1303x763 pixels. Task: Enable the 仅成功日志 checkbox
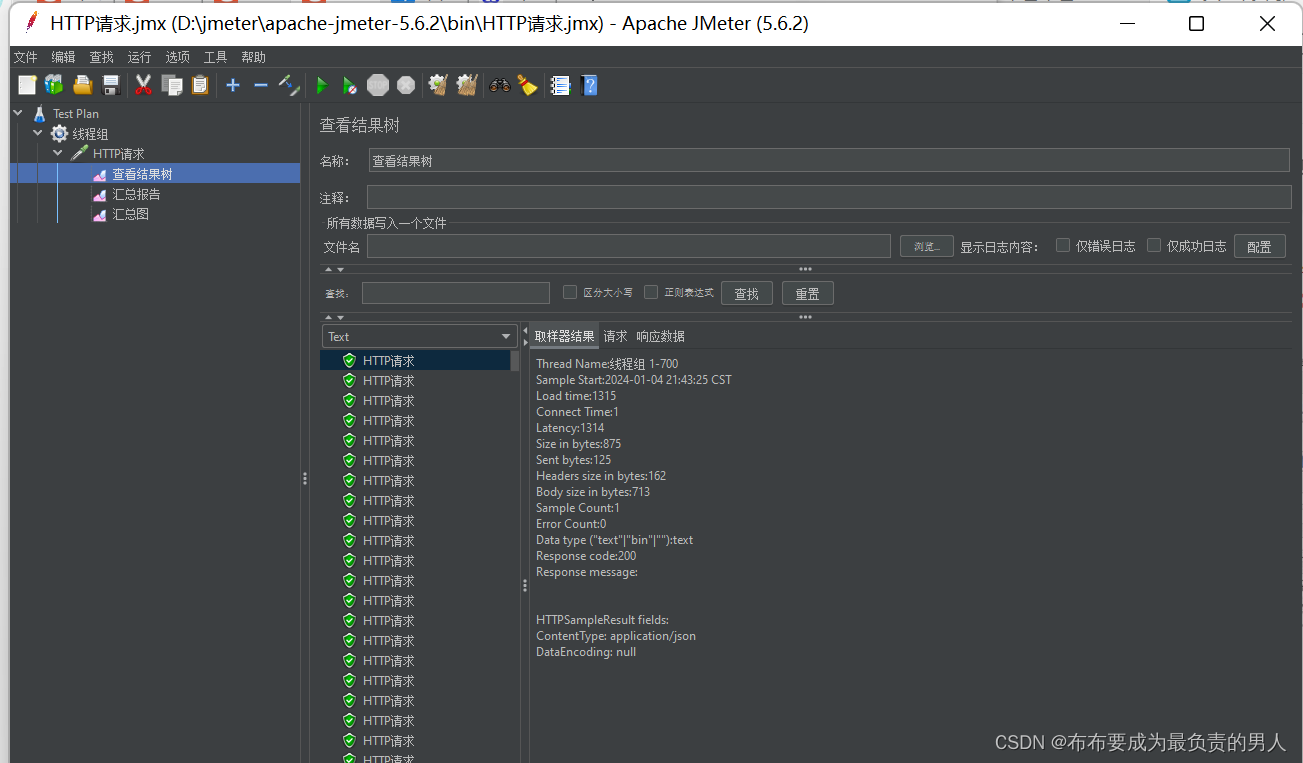point(1154,245)
